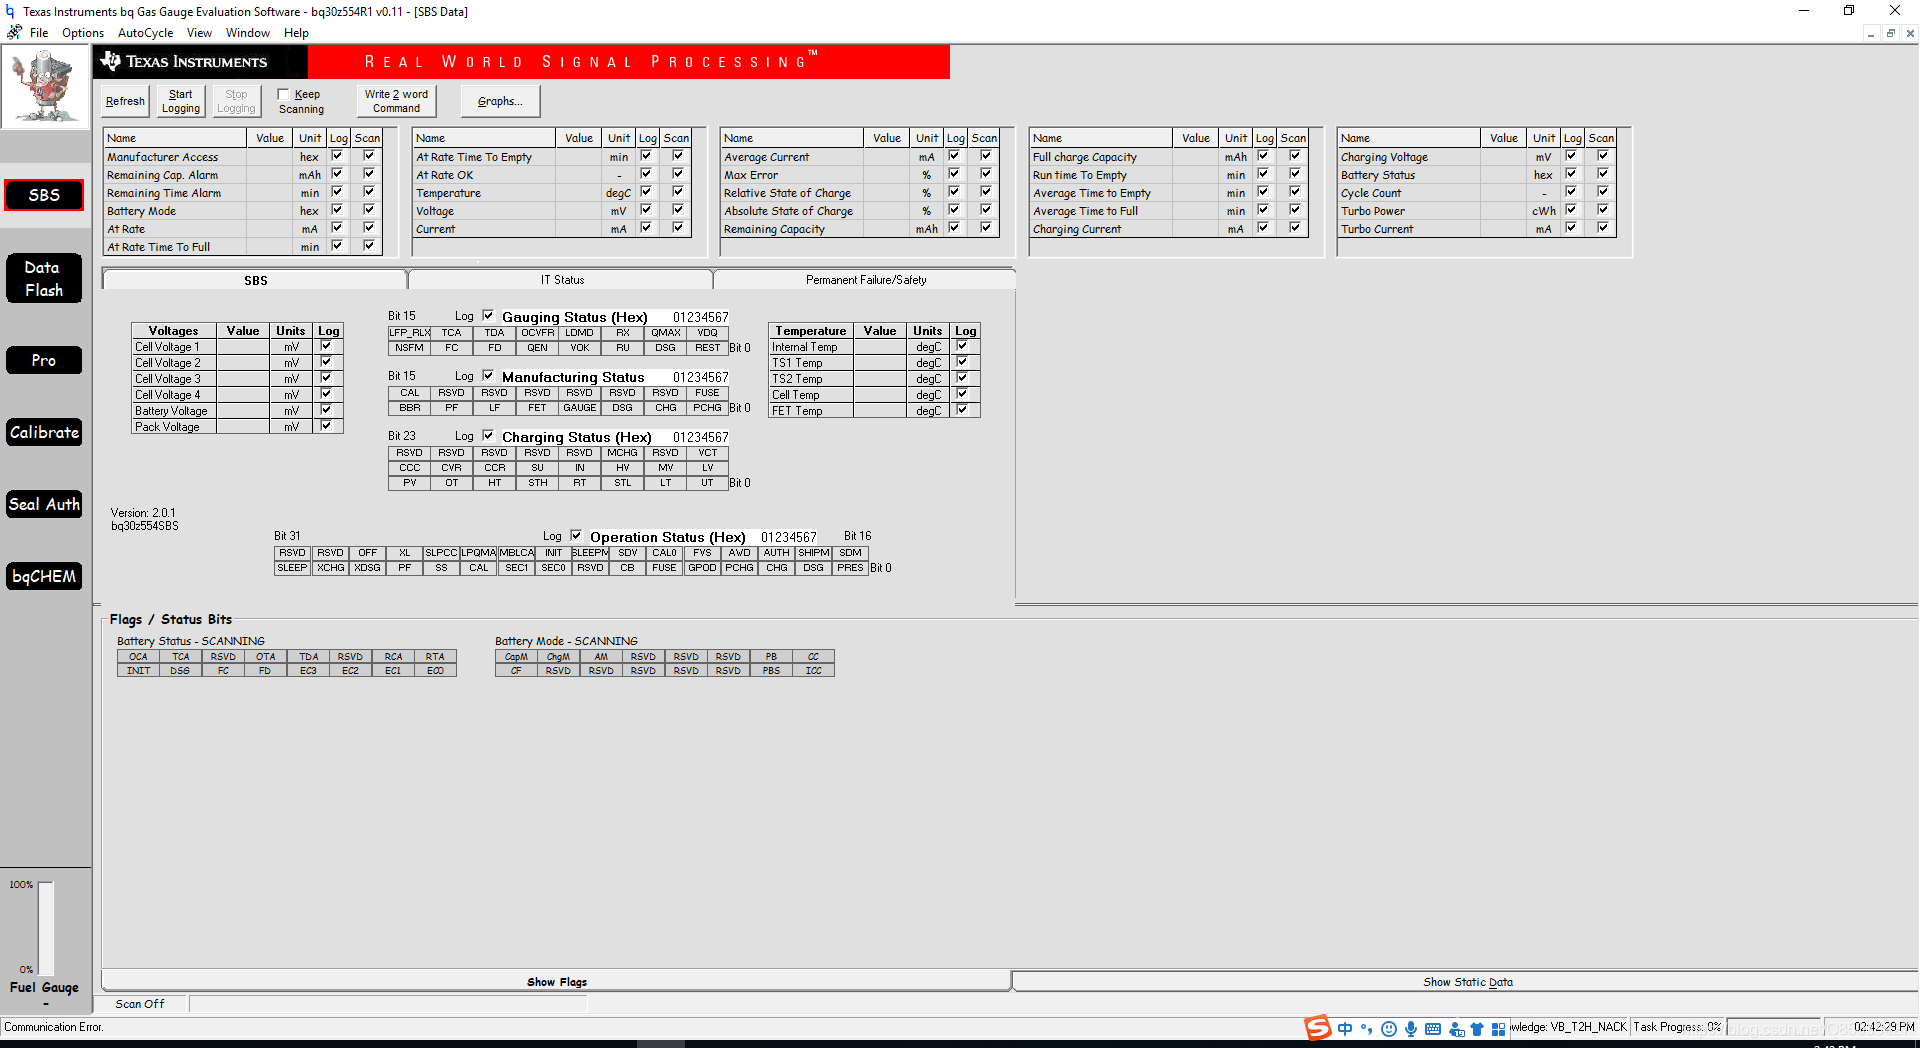
Task: Toggle the Operation Status Log checkbox
Action: point(576,535)
